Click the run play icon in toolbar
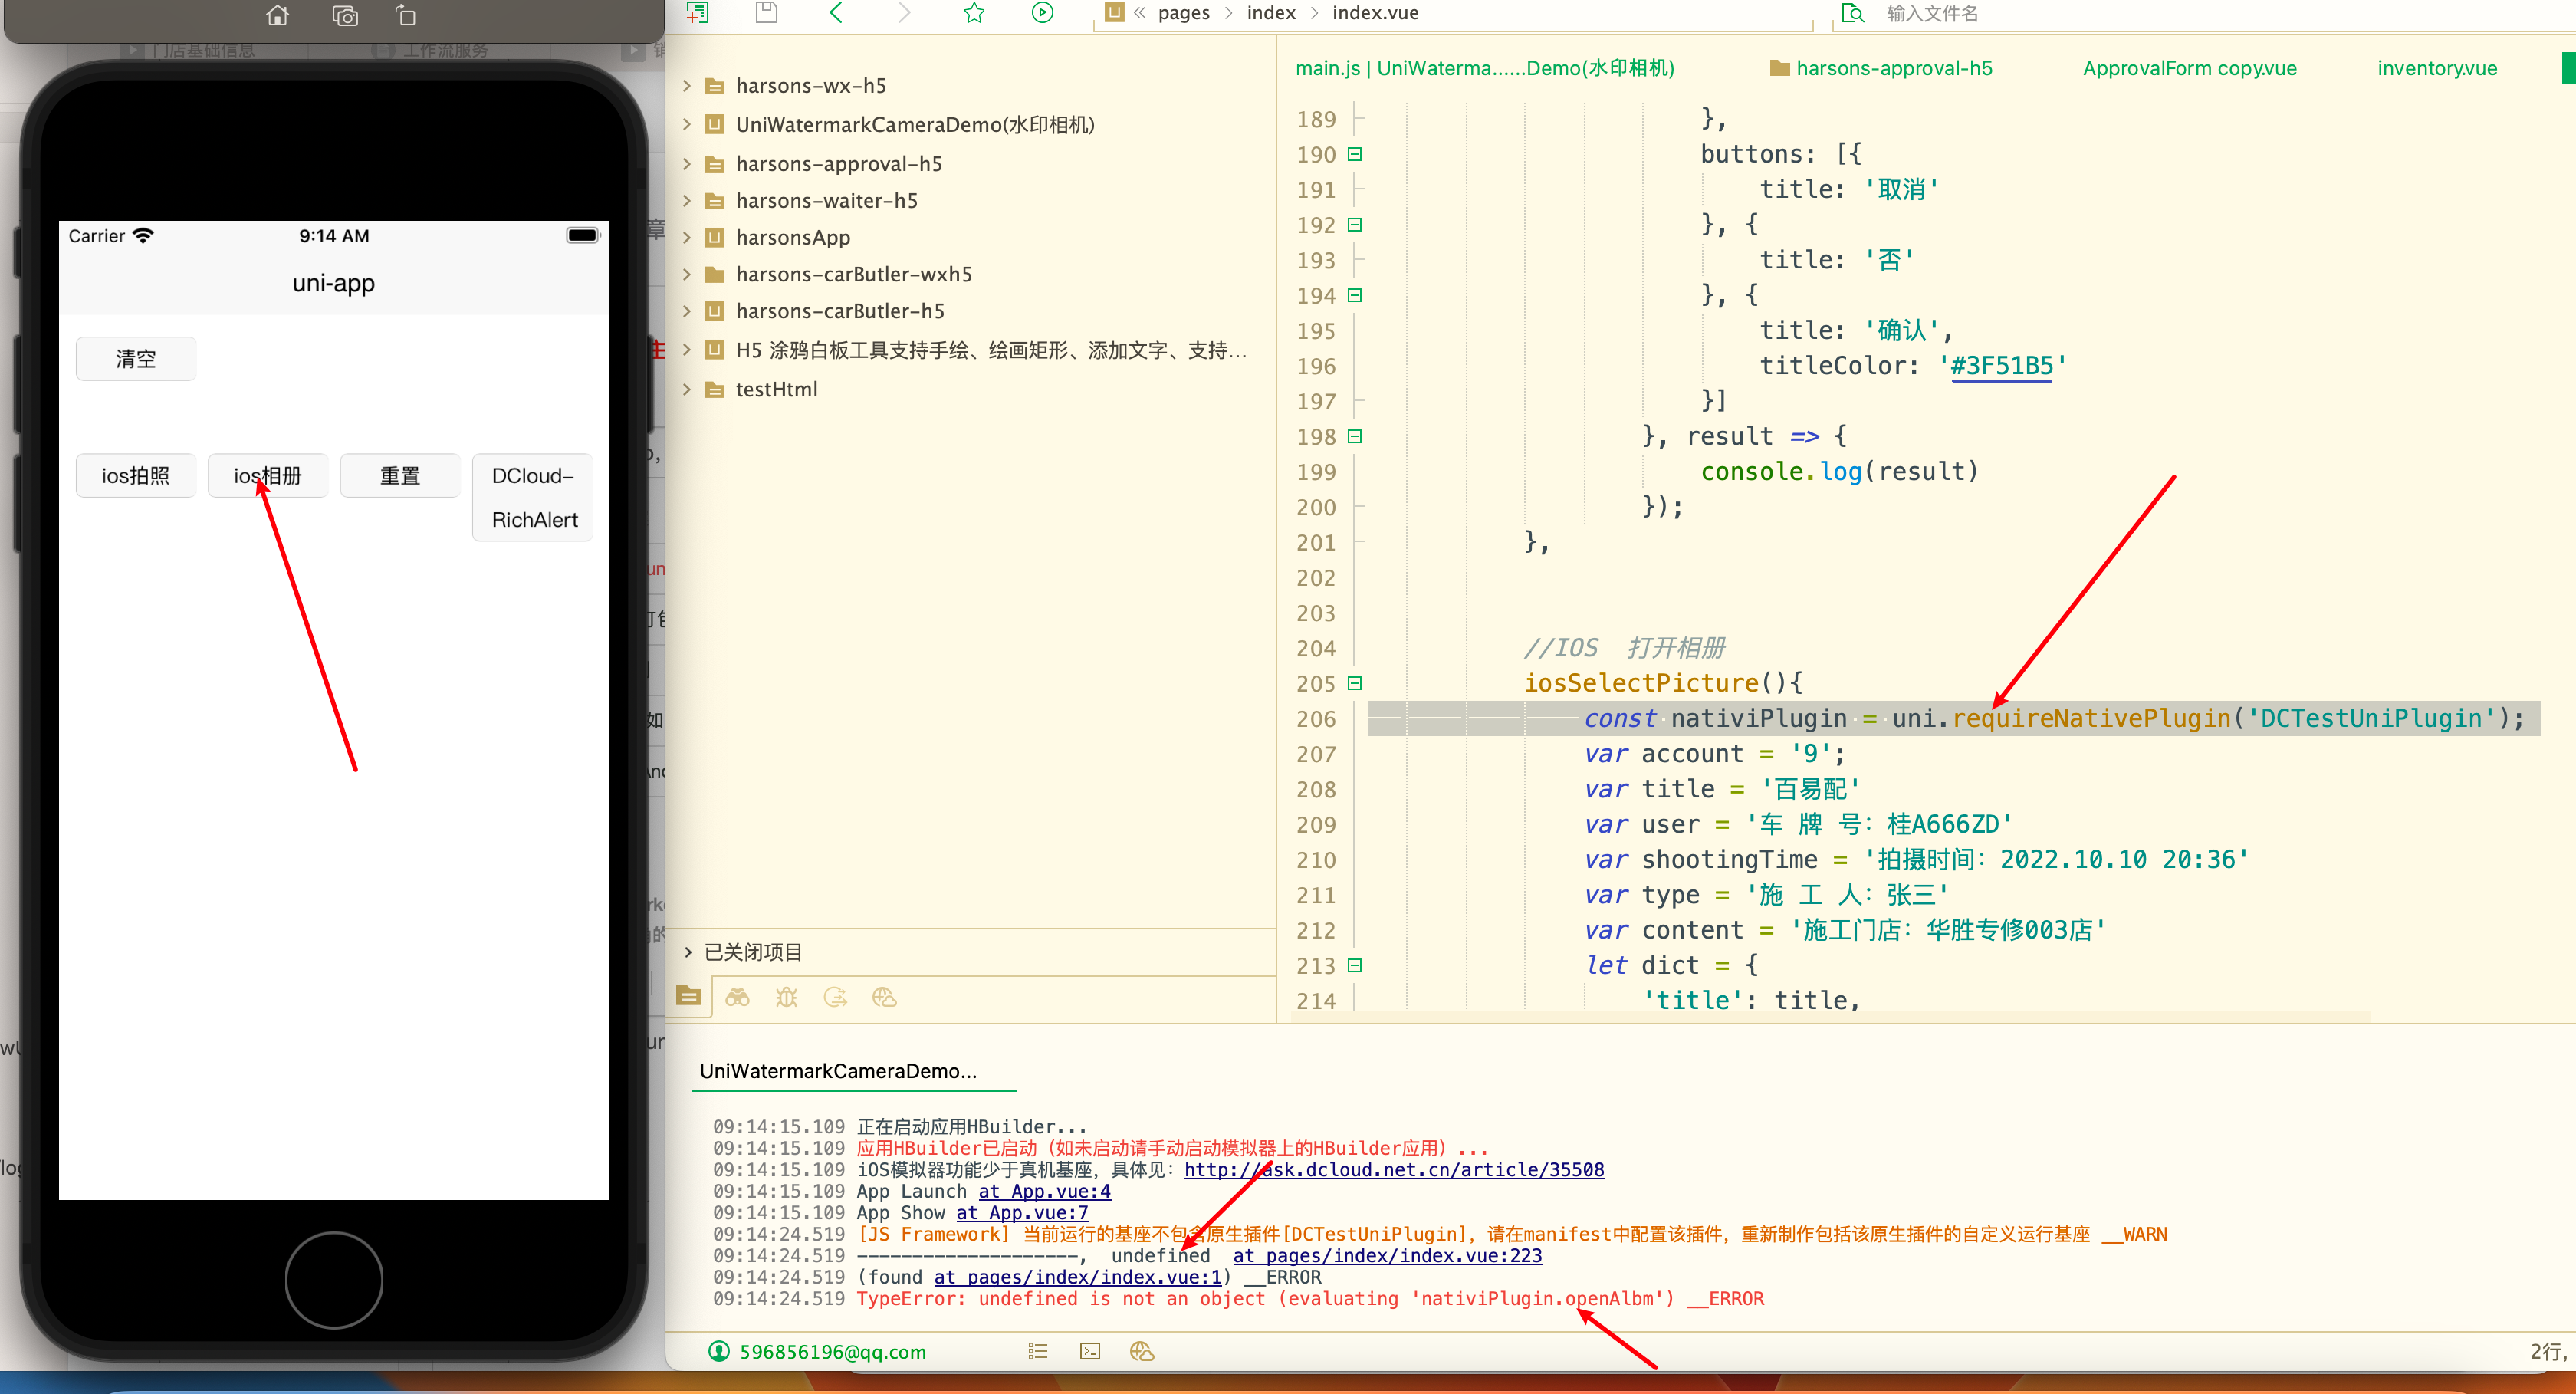 (1042, 13)
